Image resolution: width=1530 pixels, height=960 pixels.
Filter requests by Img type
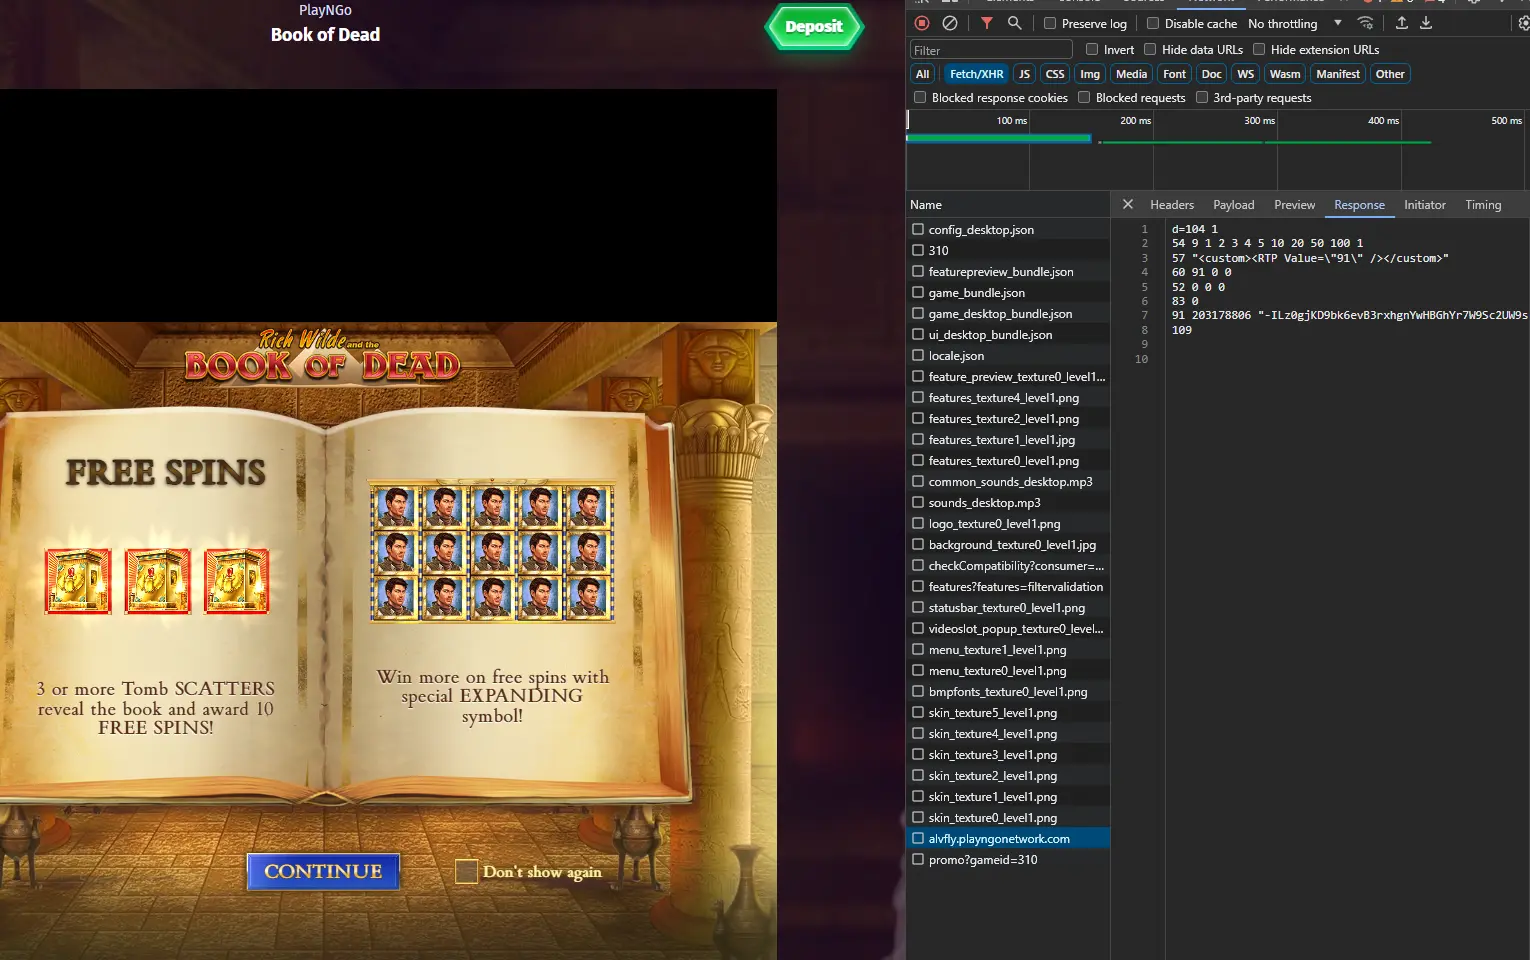point(1090,74)
